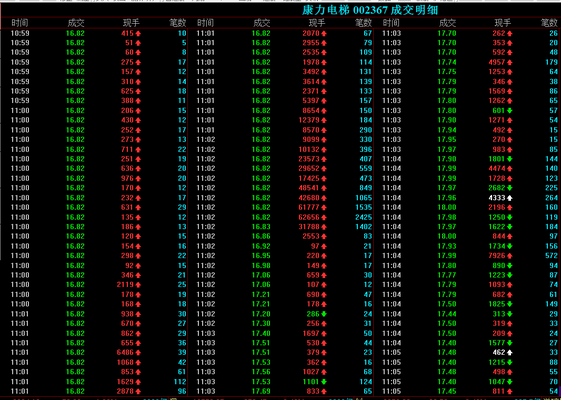Click the white up arrow beside 4333
Image resolution: width=561 pixels, height=400 pixels.
pos(509,198)
